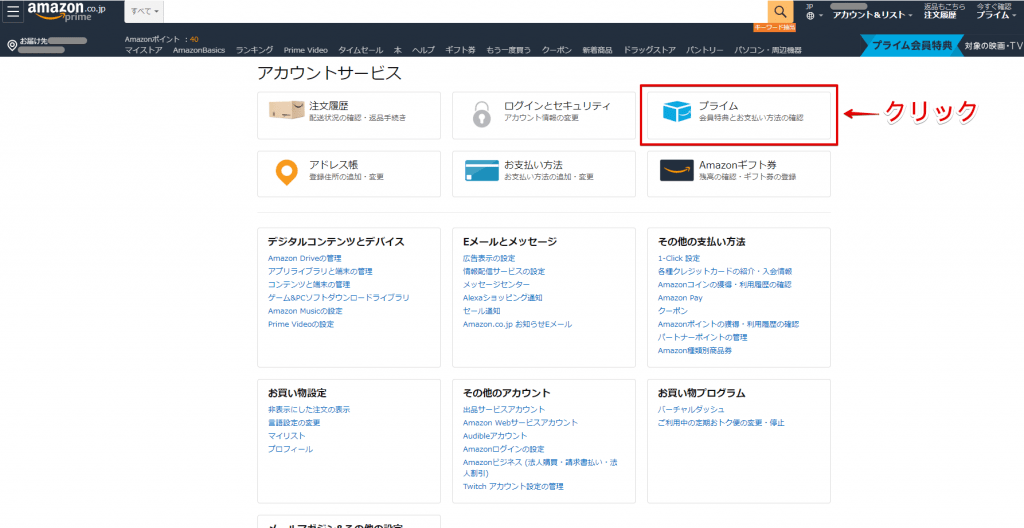1024x528 pixels.
Task: Open セール通知 link
Action: [x=482, y=311]
